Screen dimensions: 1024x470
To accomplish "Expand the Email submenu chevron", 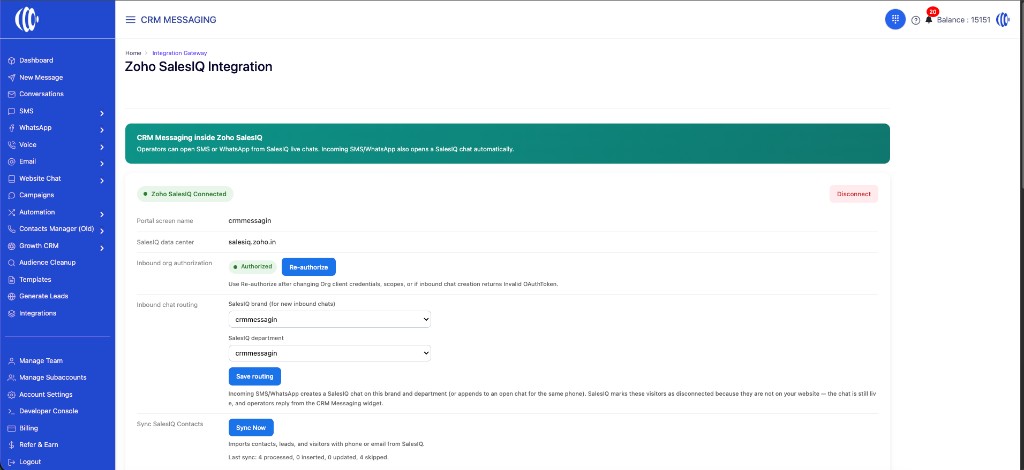I will tap(102, 163).
